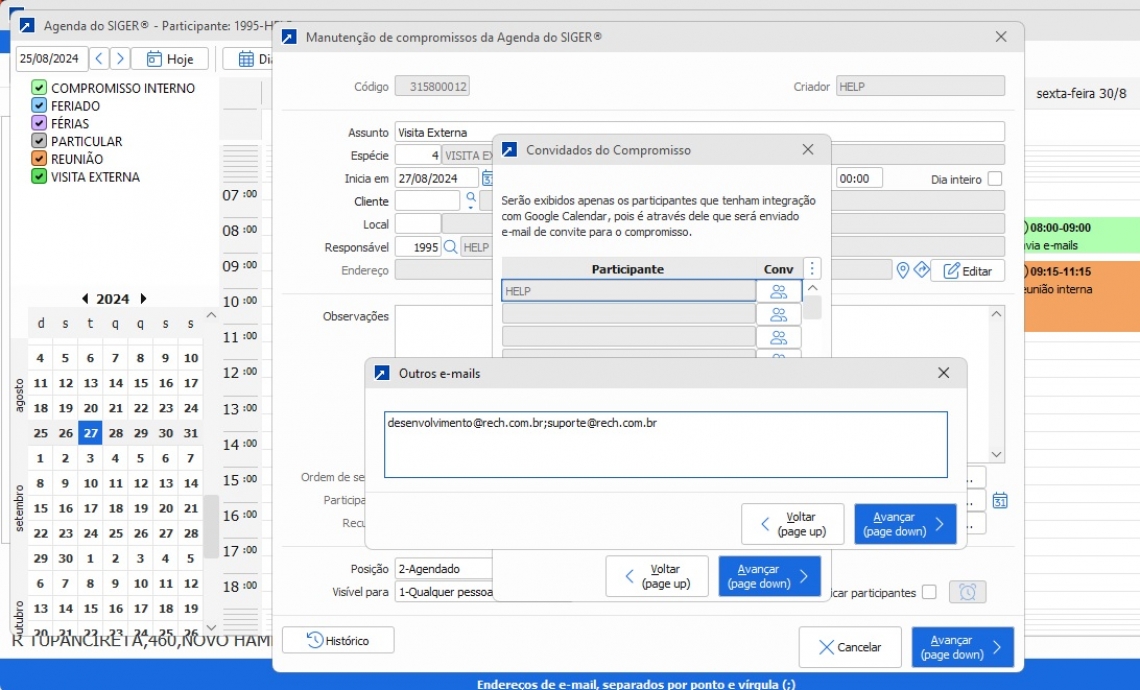Click the guests icon in HELP participant row
Viewport: 1140px width, 690px height.
779,292
